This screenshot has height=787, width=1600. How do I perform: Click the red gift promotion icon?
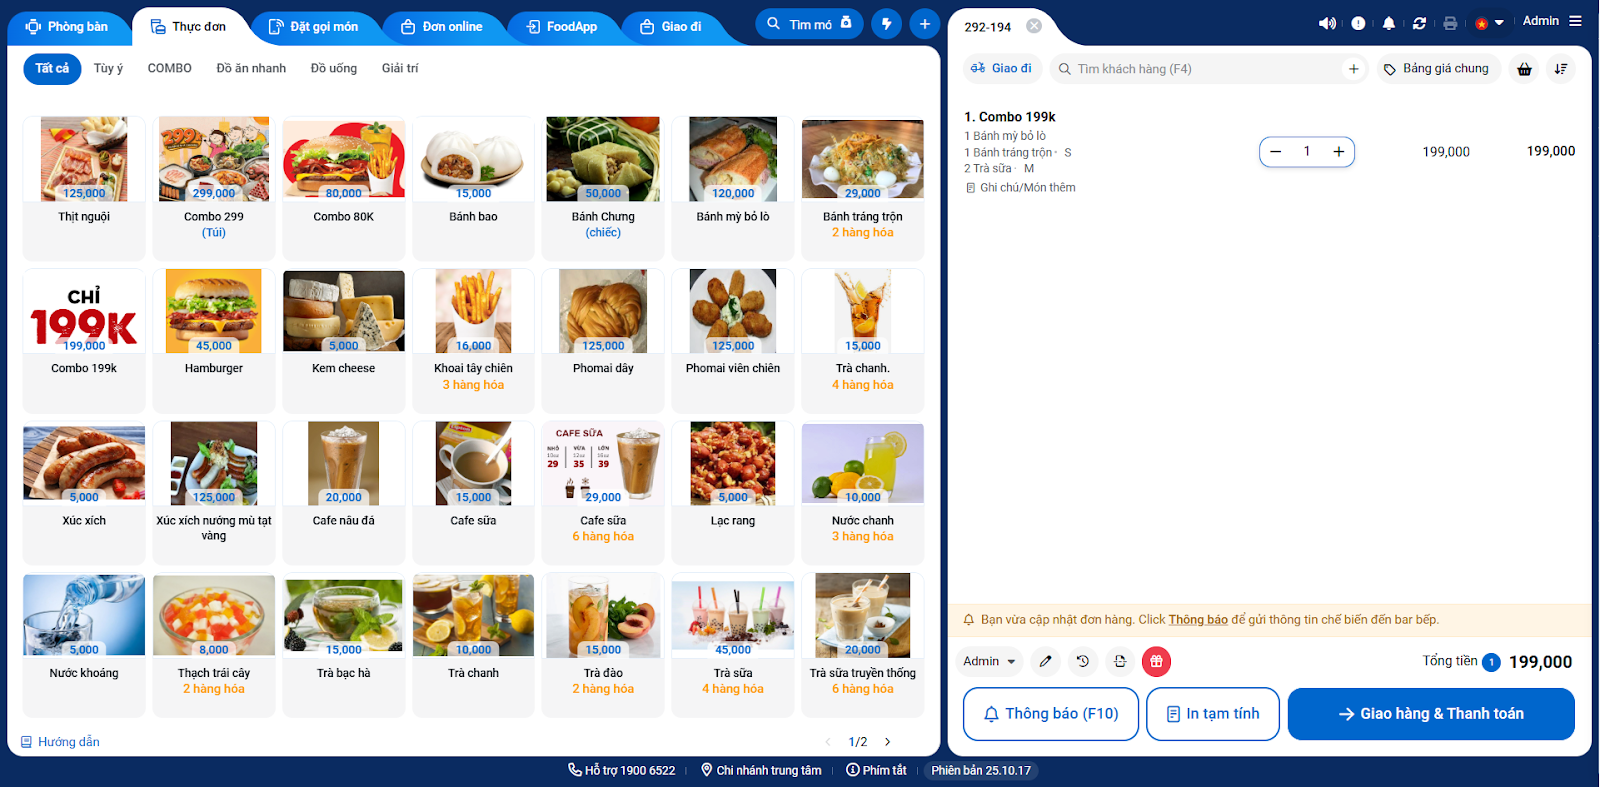pyautogui.click(x=1156, y=661)
